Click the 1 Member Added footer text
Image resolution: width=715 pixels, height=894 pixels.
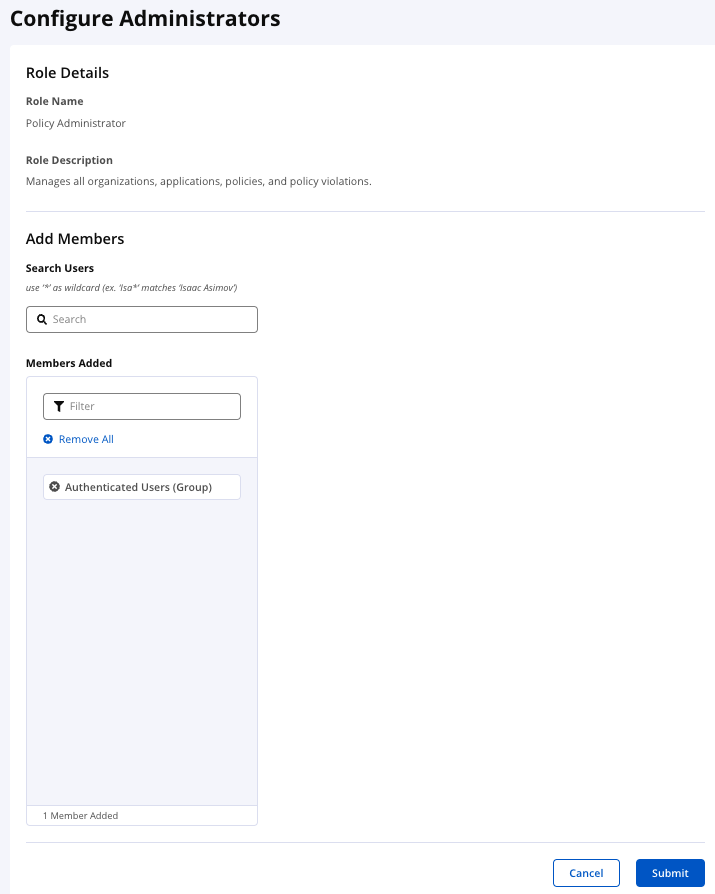click(x=80, y=816)
